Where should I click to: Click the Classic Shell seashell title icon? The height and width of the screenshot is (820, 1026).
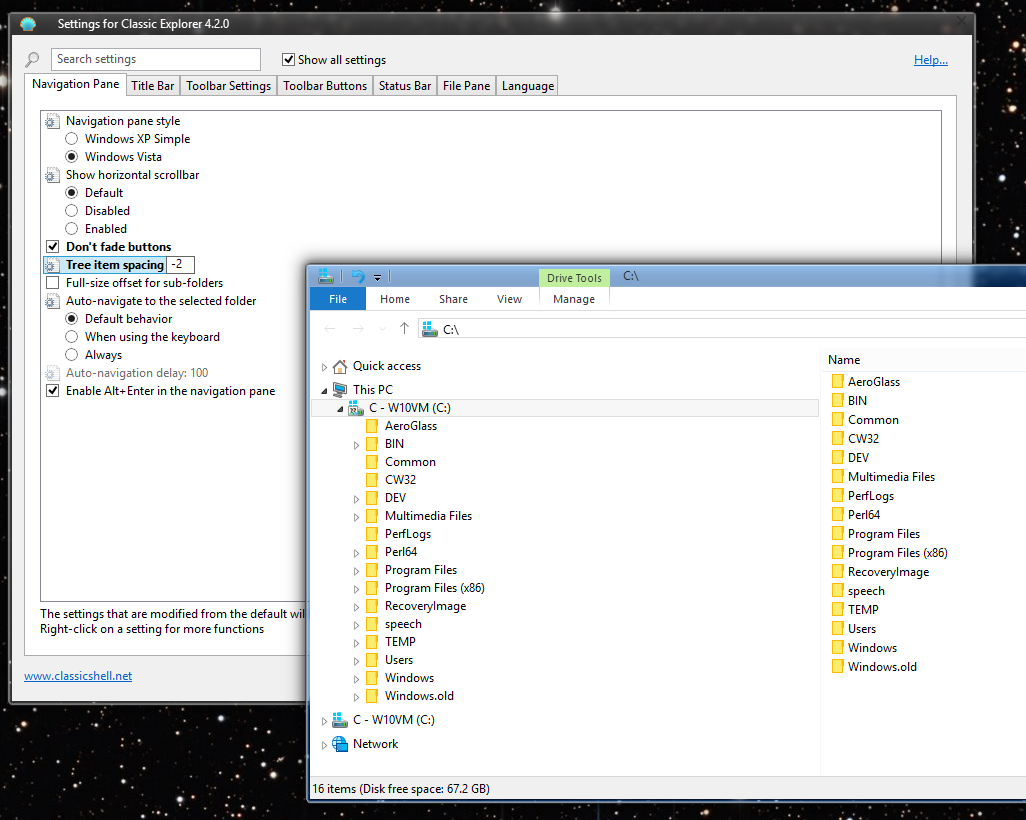click(28, 24)
